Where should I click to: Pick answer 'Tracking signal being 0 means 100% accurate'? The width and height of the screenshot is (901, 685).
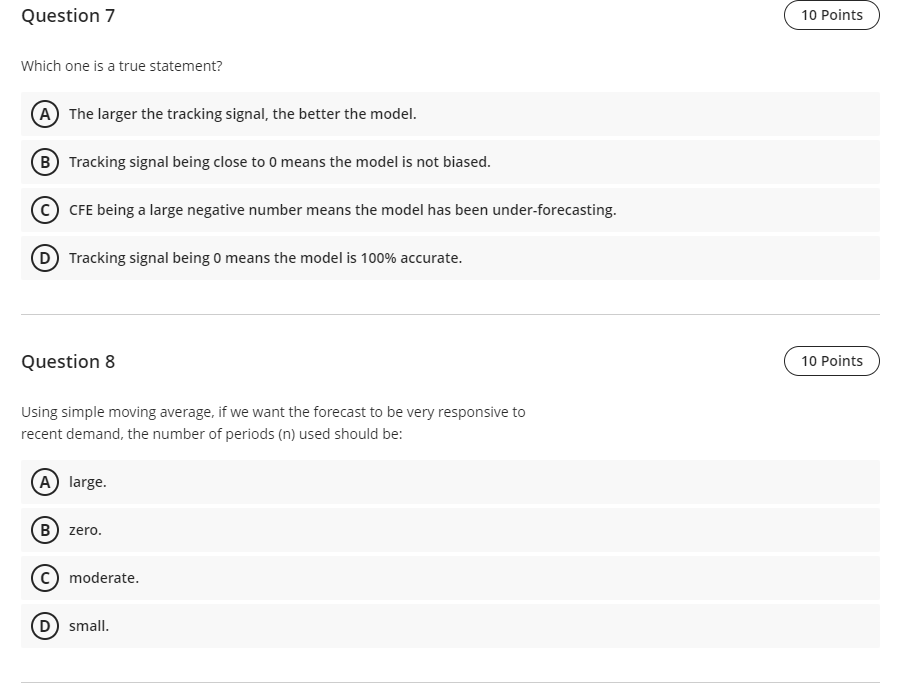pyautogui.click(x=265, y=258)
